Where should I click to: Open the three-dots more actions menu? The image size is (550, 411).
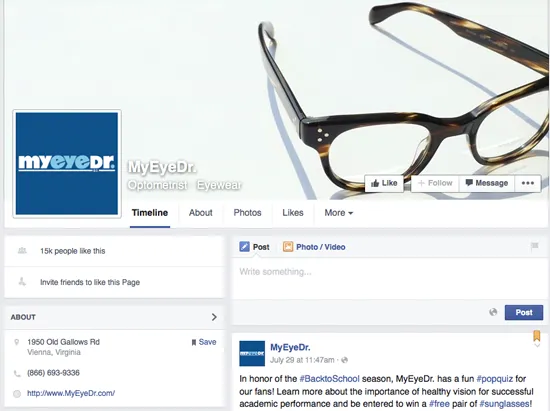[528, 183]
